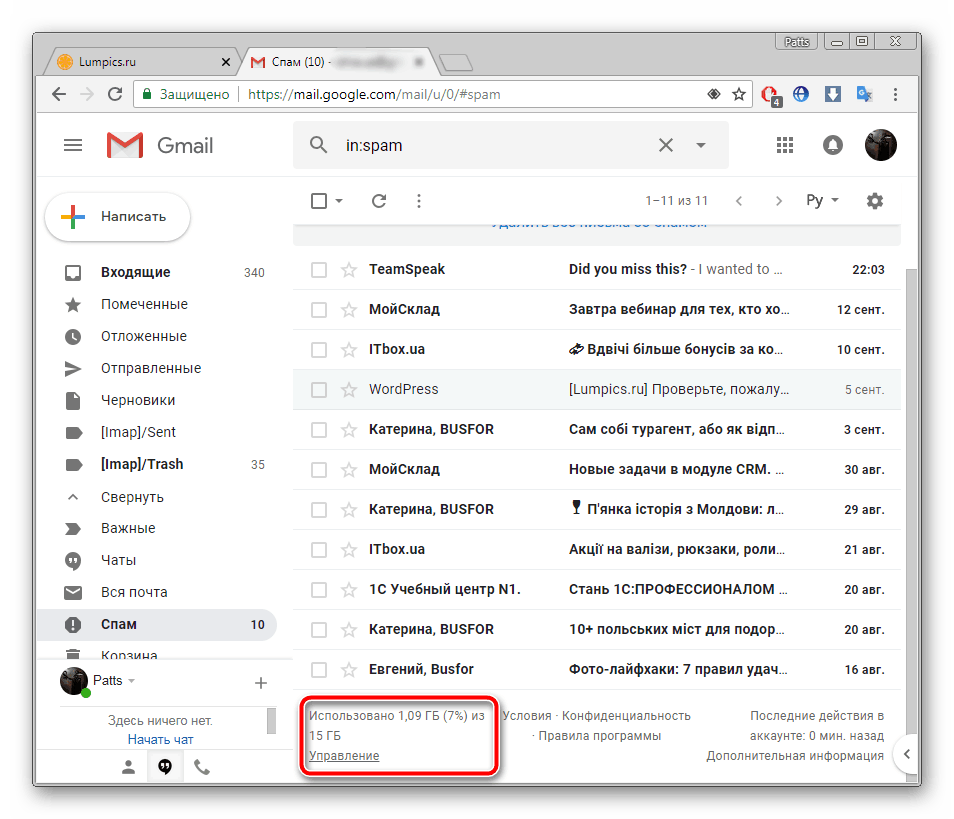
Task: Click the Google apps grid icon
Action: point(785,145)
